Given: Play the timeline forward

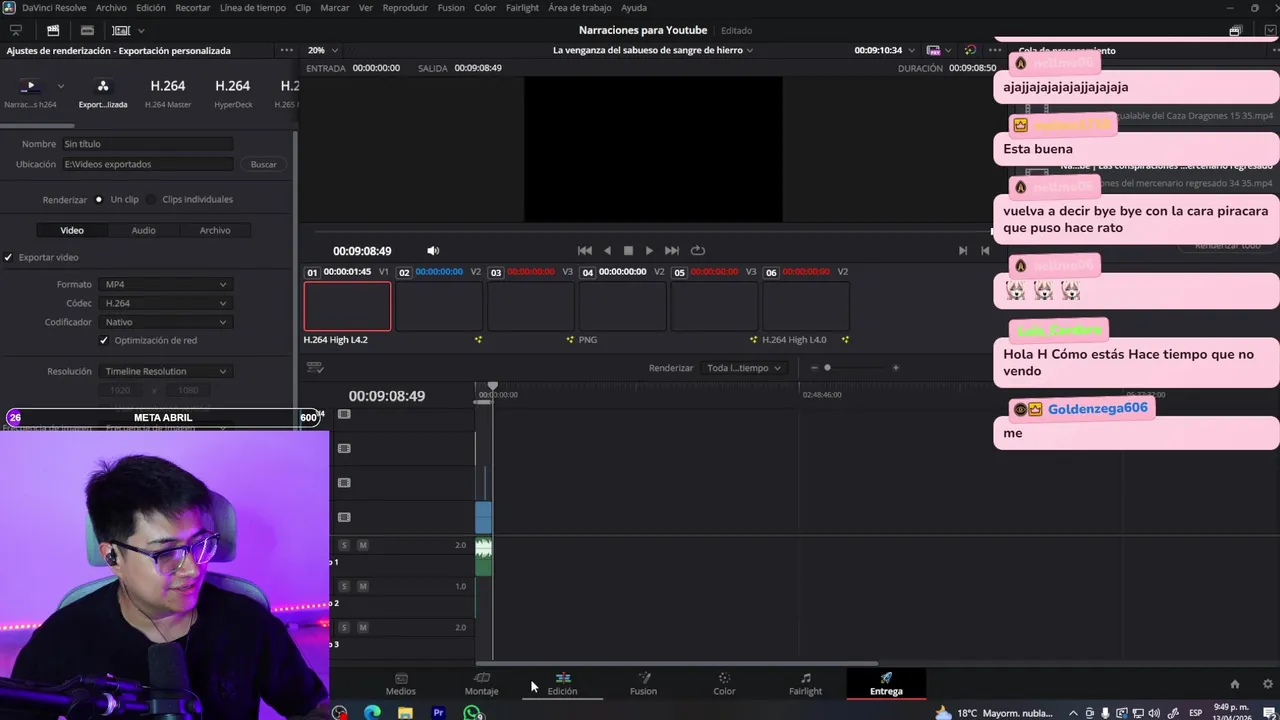Looking at the screenshot, I should [649, 251].
